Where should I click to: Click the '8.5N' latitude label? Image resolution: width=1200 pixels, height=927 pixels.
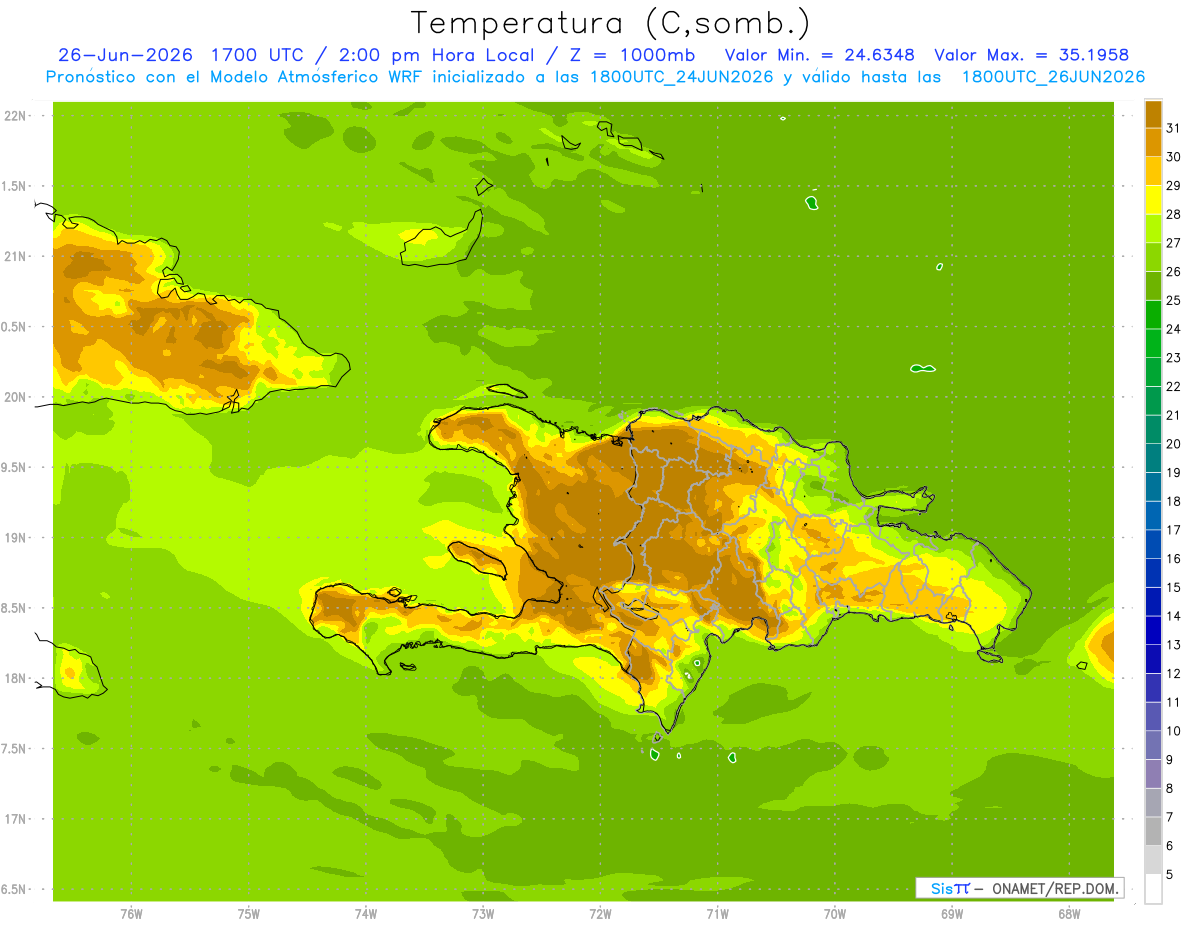[x=15, y=608]
